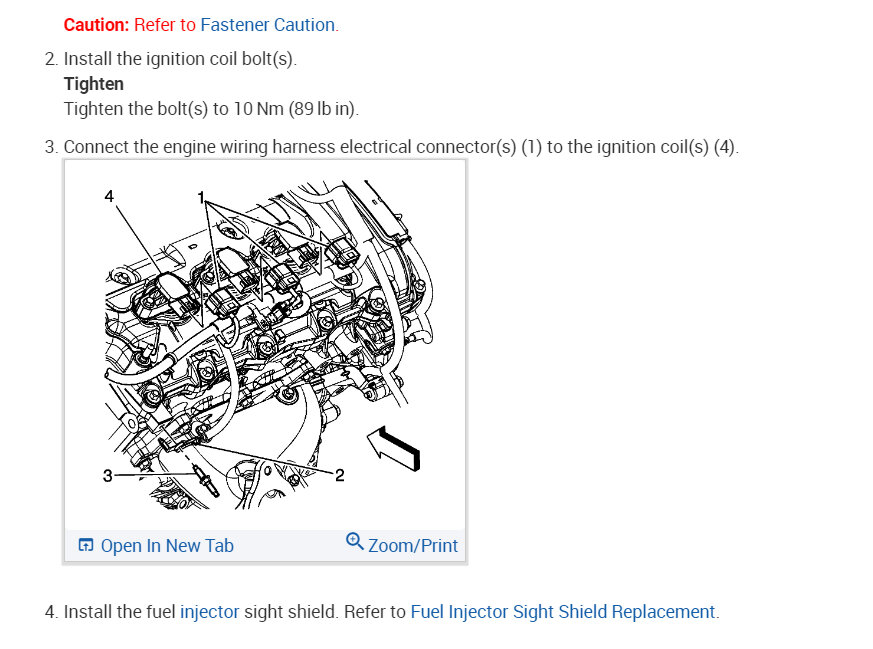Click the step 3 connector instruction text

(401, 147)
